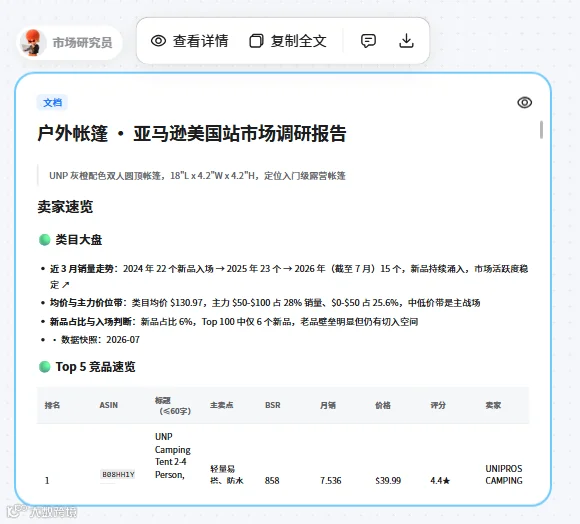Select the 市场研究员 role label

[x=82, y=43]
